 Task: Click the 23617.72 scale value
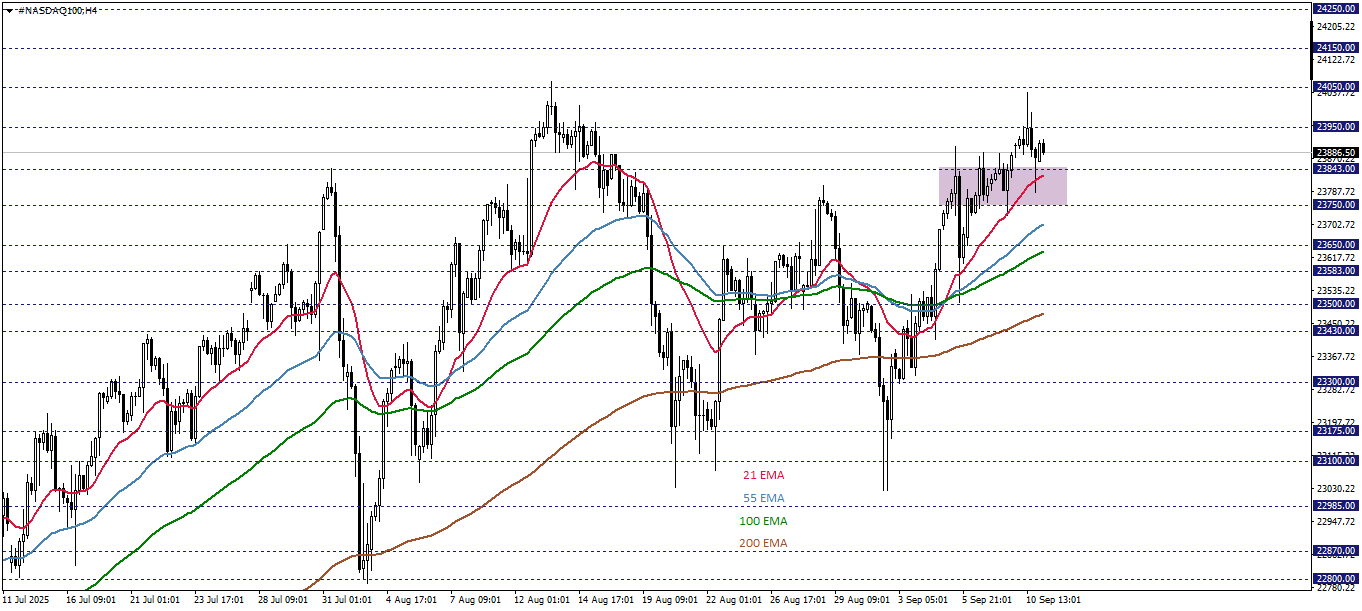point(1336,258)
